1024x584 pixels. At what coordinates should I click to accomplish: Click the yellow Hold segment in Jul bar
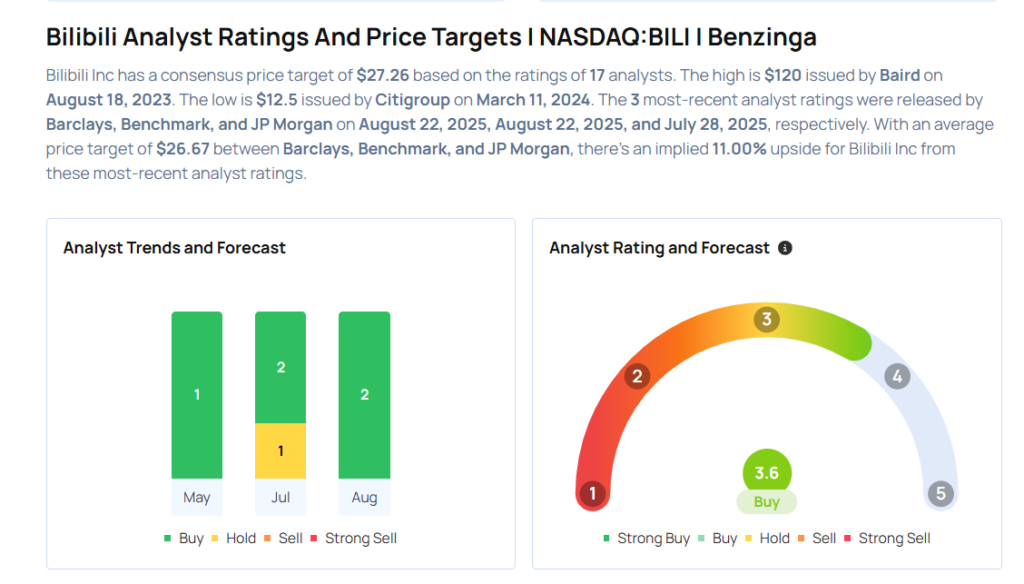tap(281, 450)
